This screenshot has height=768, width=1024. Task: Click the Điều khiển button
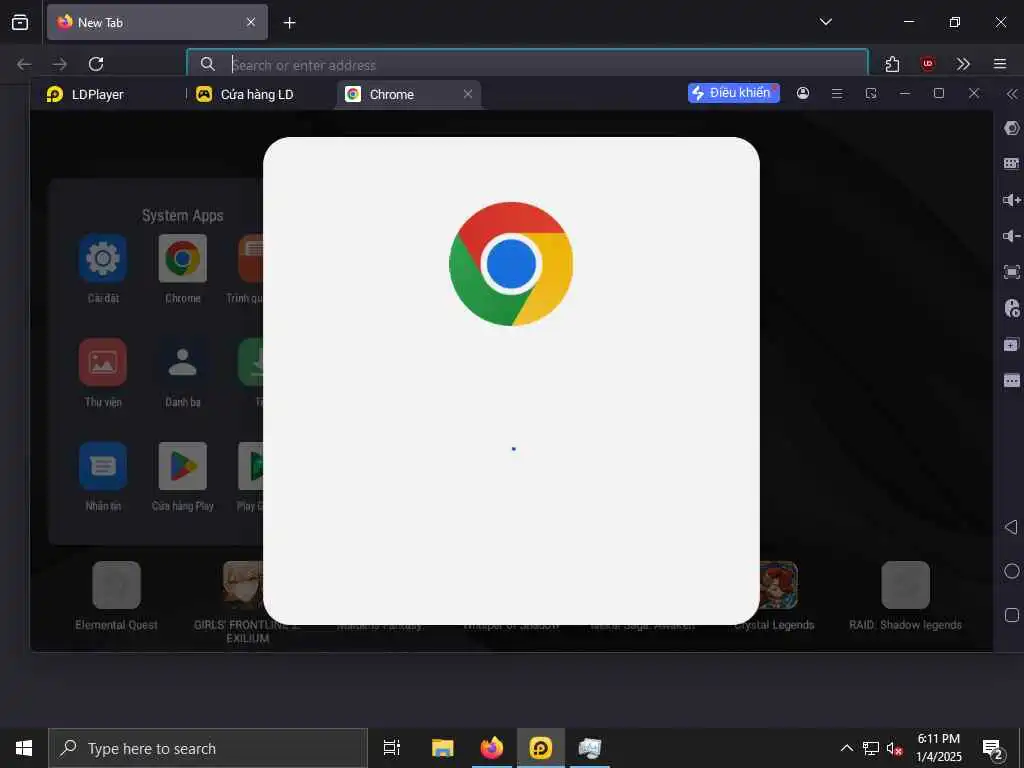pyautogui.click(x=733, y=93)
